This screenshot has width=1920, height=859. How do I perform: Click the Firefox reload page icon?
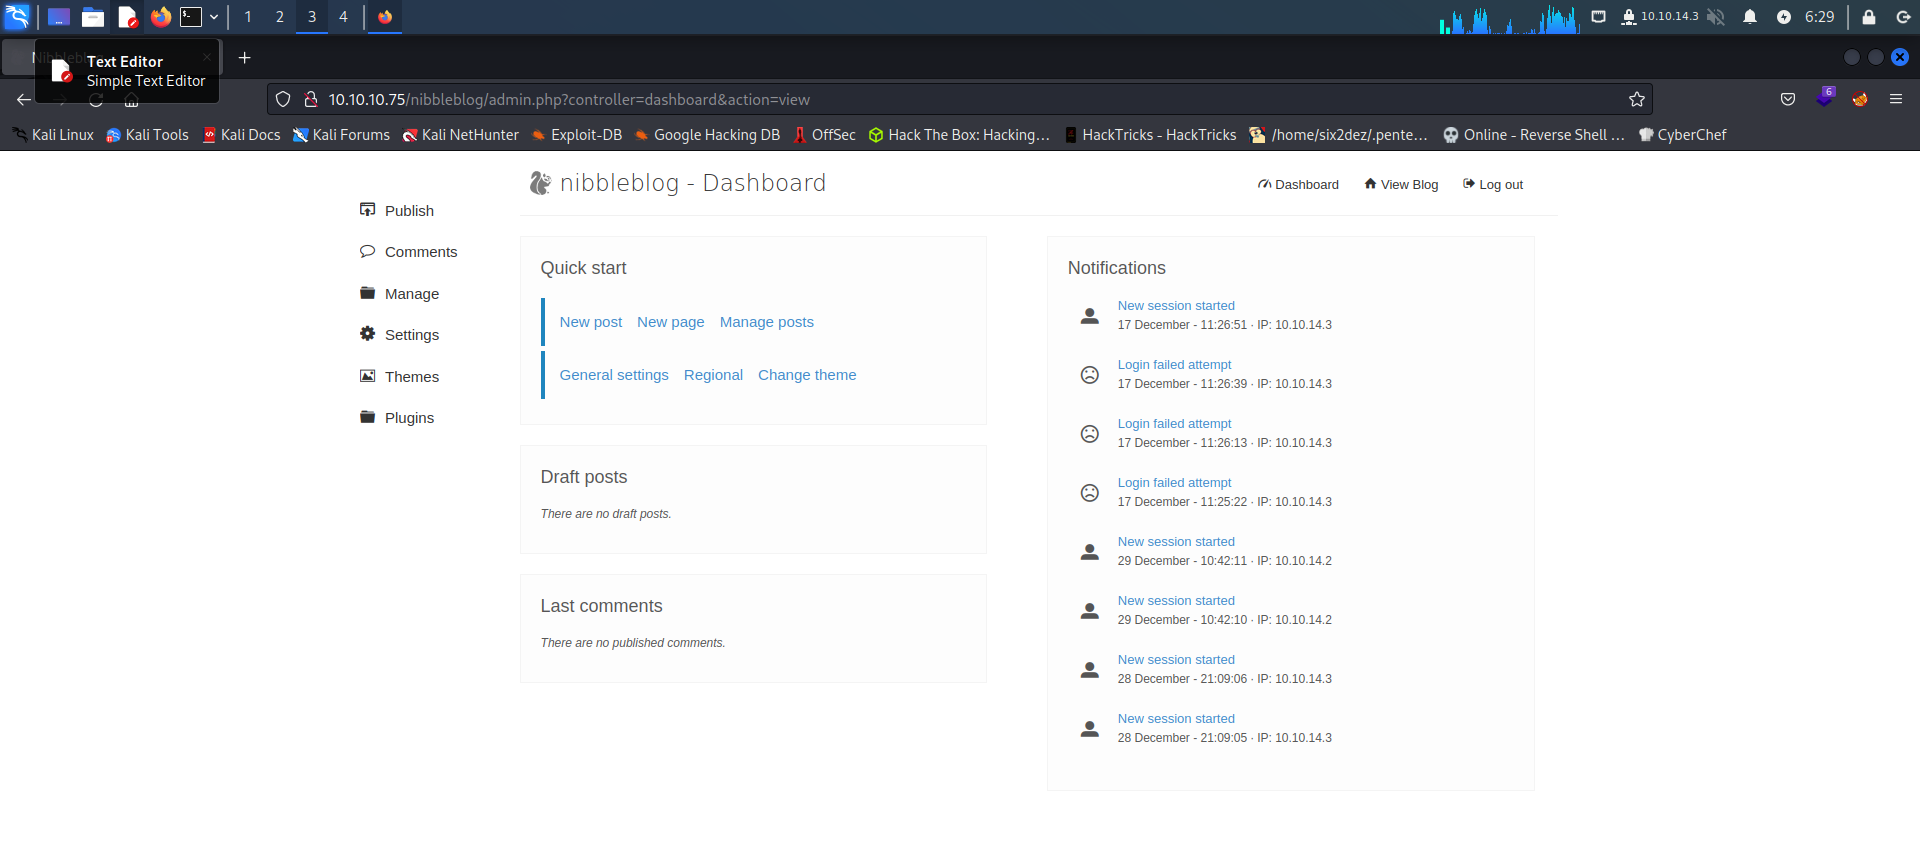point(96,100)
